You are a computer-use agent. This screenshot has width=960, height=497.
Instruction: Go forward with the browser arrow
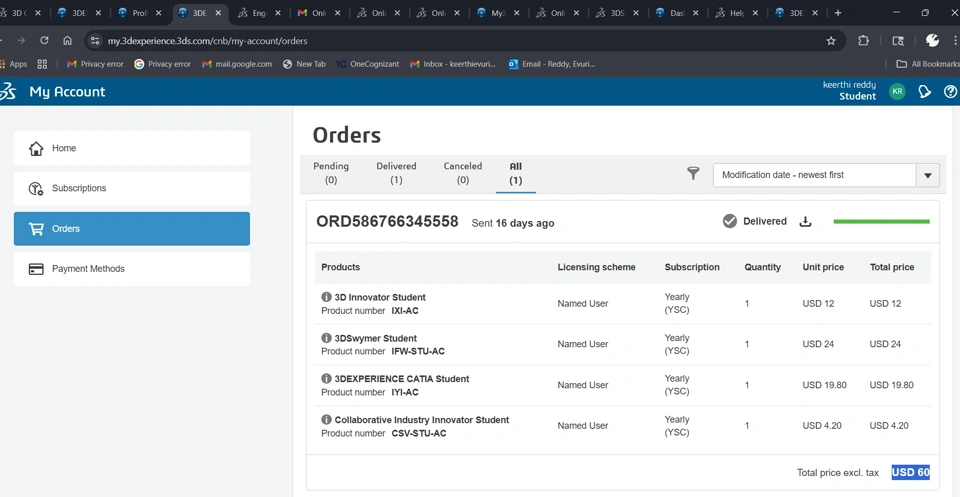tap(21, 41)
